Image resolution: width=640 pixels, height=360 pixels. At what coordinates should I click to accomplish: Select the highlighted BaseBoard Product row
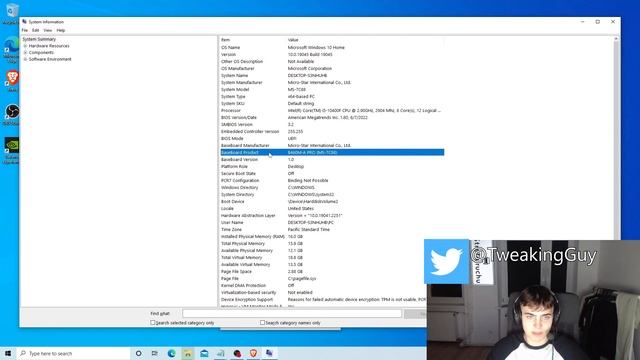click(332, 152)
